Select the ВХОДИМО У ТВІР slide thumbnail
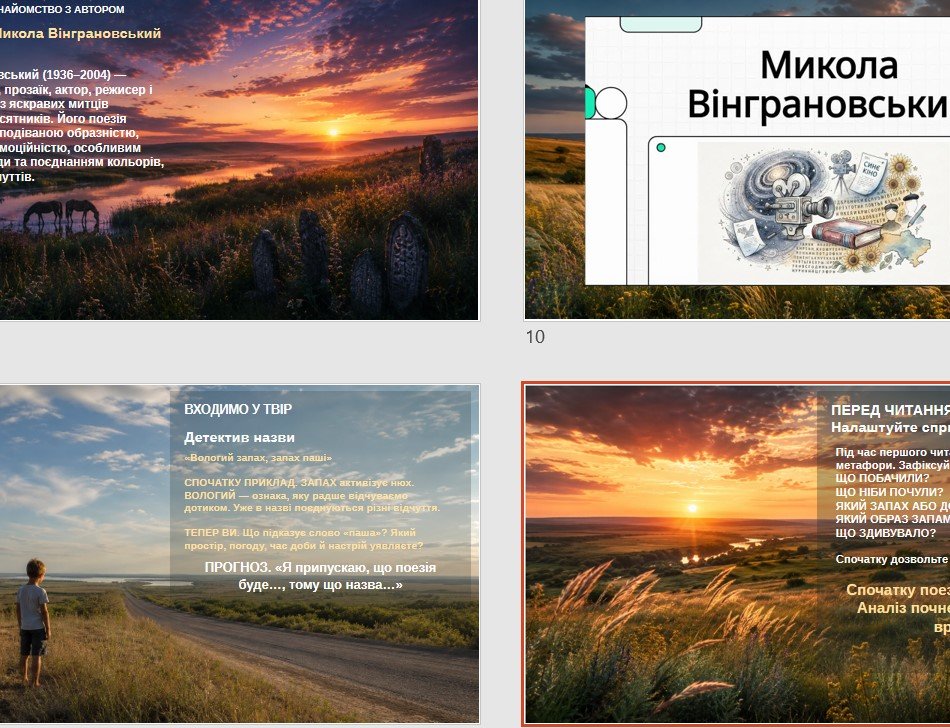This screenshot has width=950, height=728. click(239, 554)
